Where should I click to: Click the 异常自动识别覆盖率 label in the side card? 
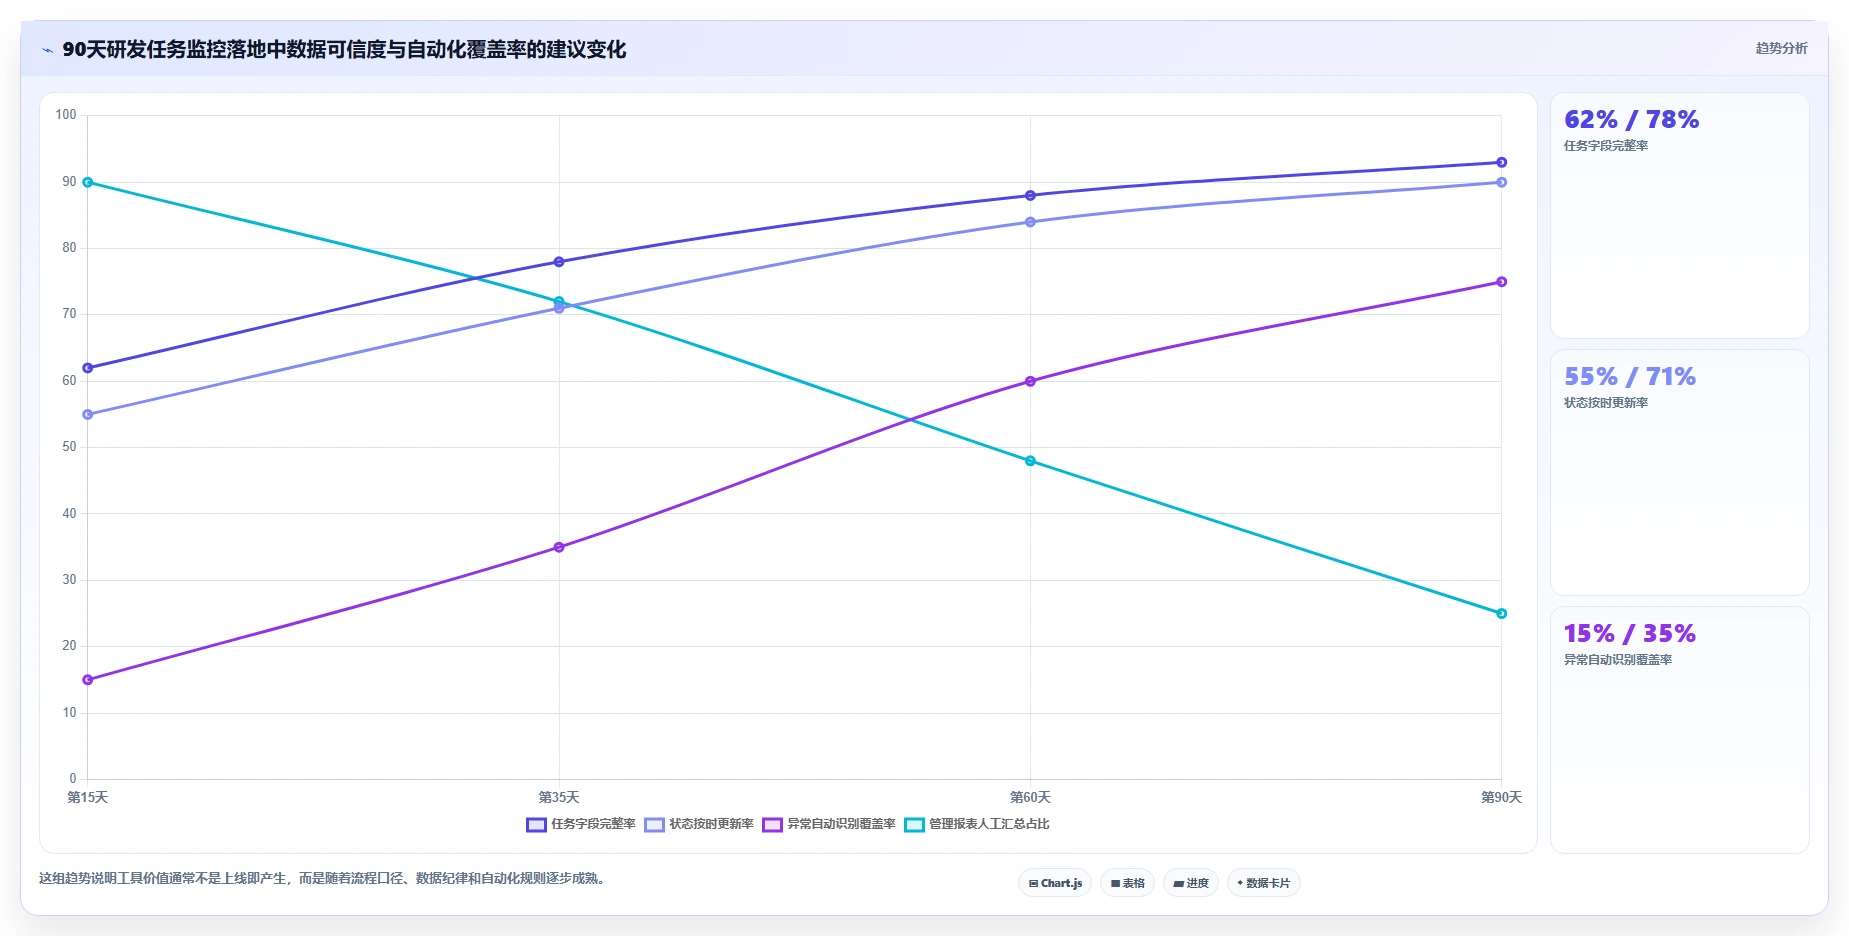(1618, 660)
